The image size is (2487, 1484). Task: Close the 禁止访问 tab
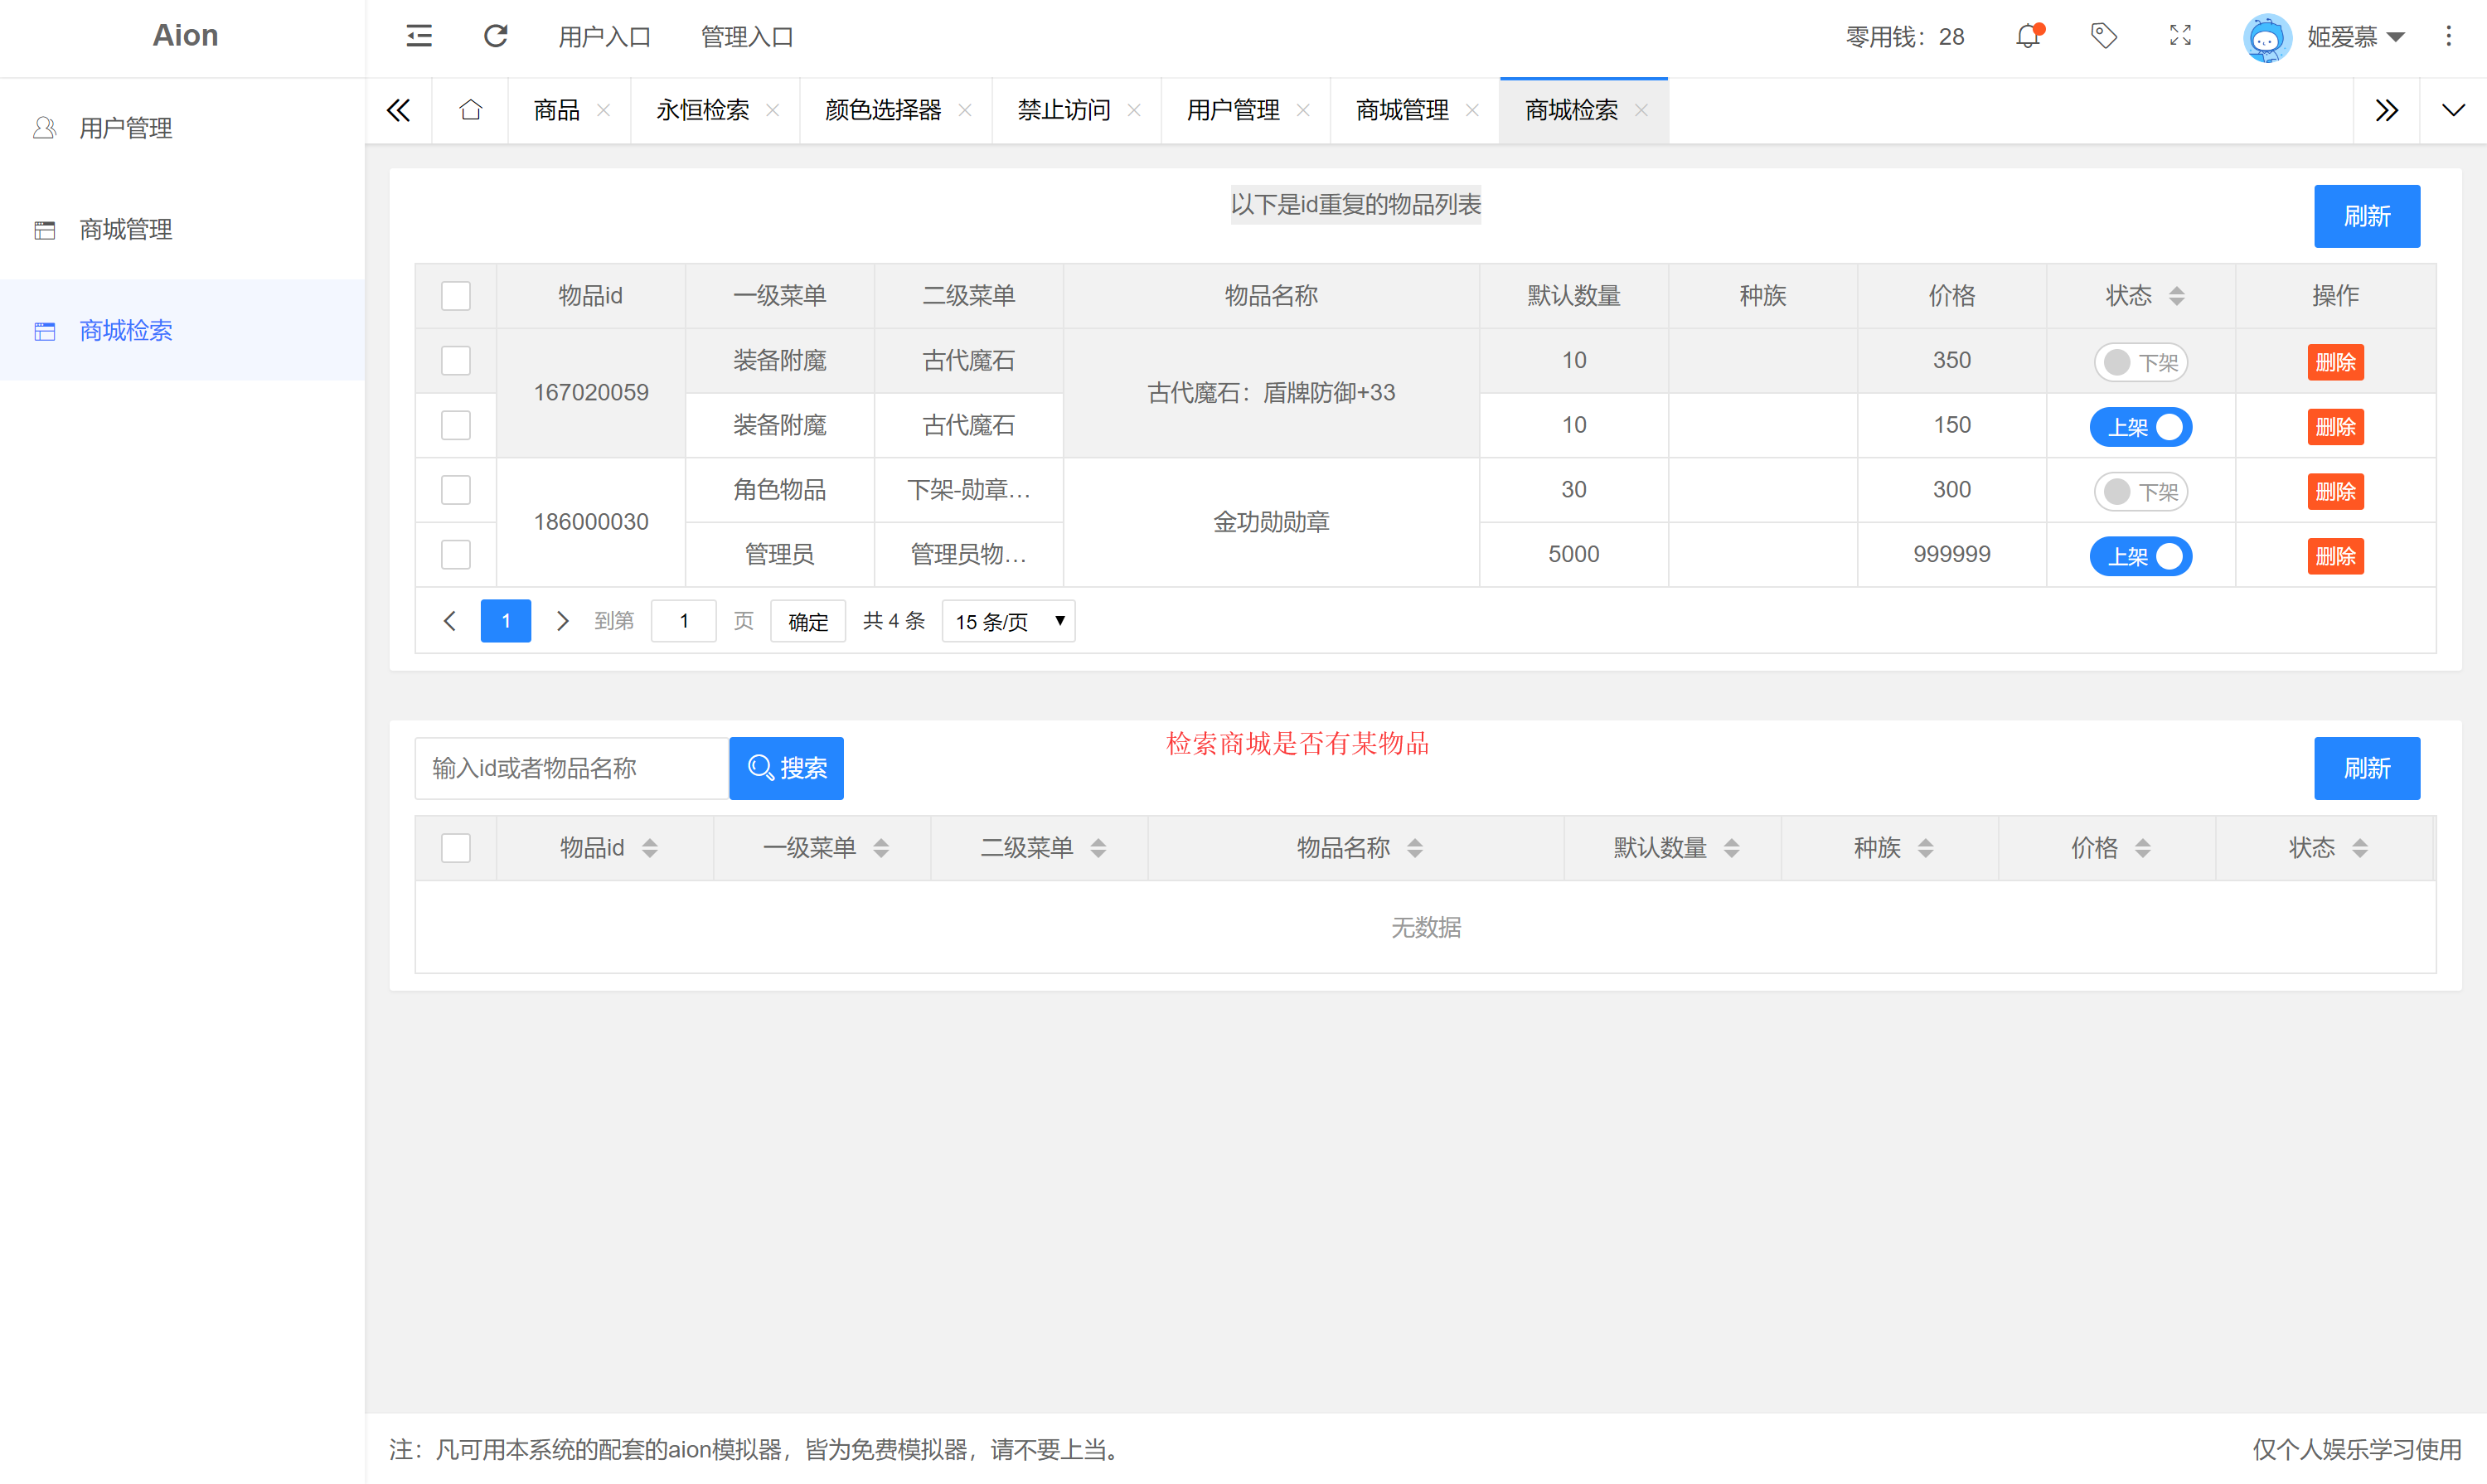(x=1134, y=110)
